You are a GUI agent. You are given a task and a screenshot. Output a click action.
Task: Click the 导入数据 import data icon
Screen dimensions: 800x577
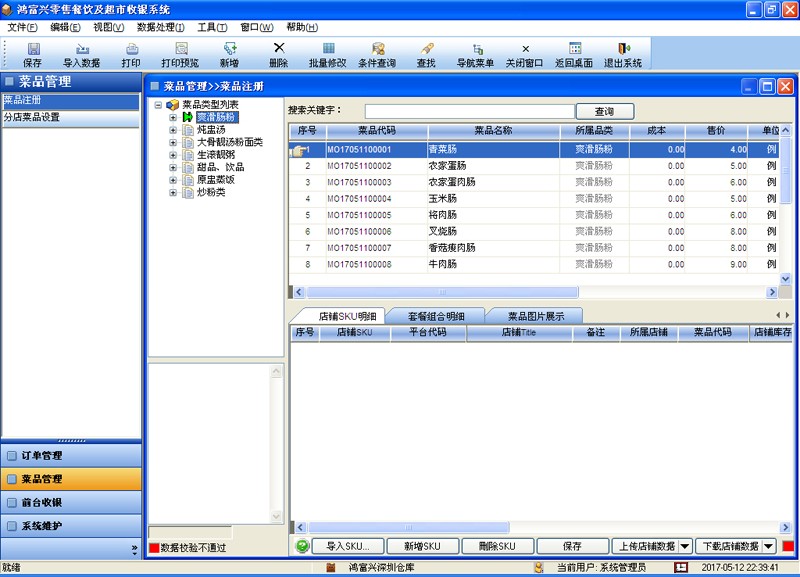[81, 54]
